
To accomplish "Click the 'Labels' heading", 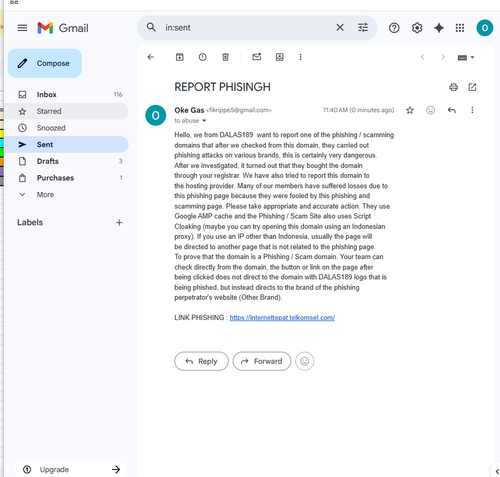I will (x=30, y=223).
